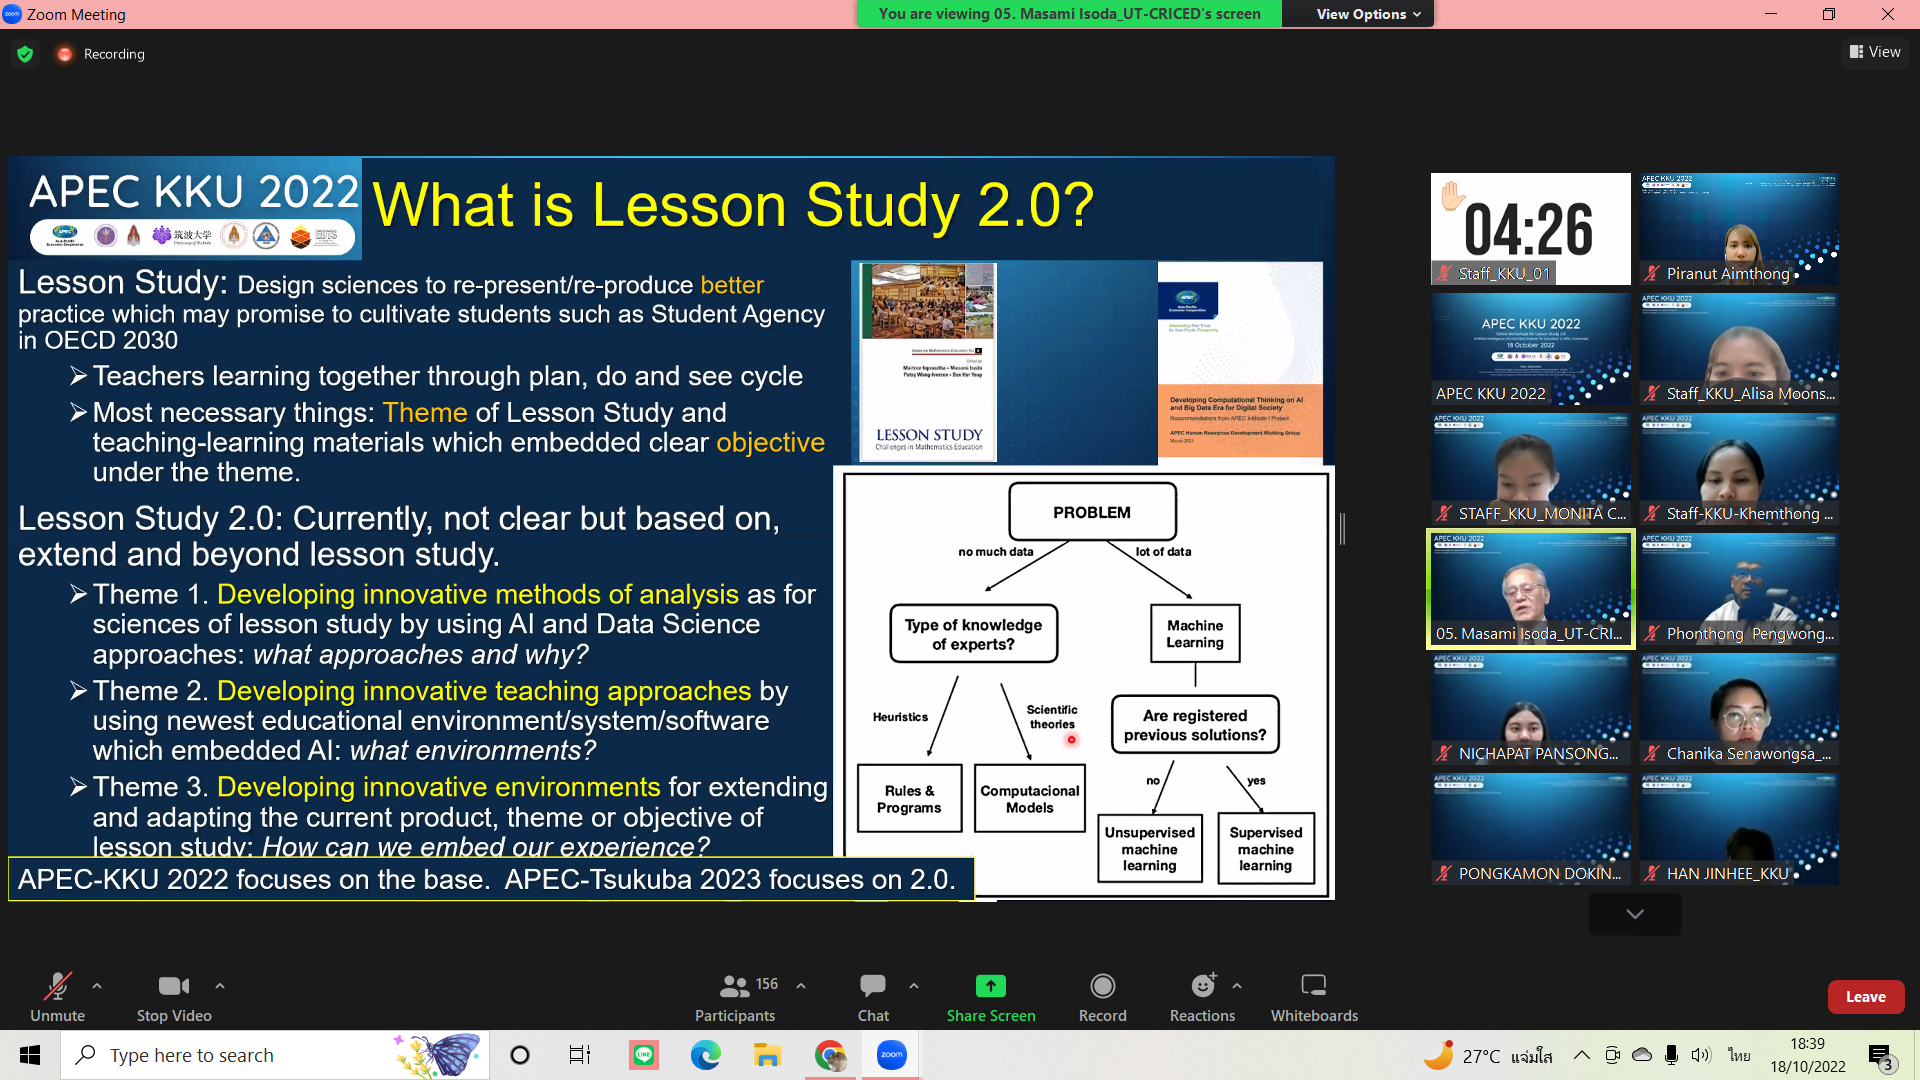Expand participants options caret beside 156
Screen dimensions: 1920x1080
pyautogui.click(x=801, y=986)
